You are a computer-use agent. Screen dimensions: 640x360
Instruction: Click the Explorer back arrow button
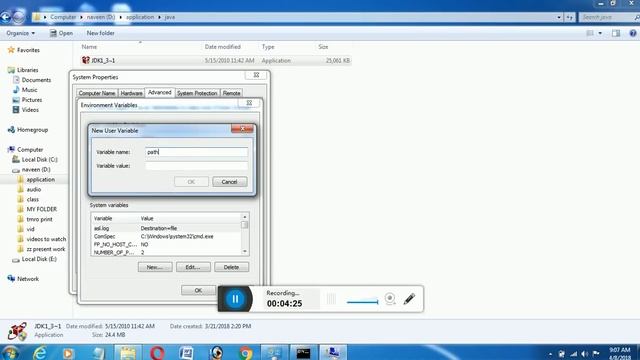point(6,17)
